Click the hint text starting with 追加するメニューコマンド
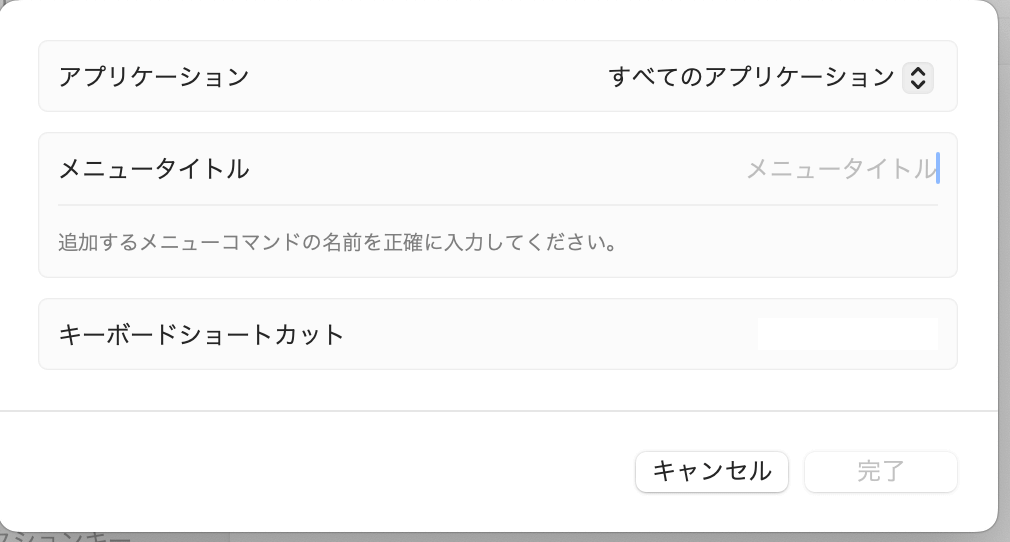Image resolution: width=1010 pixels, height=542 pixels. tap(336, 242)
